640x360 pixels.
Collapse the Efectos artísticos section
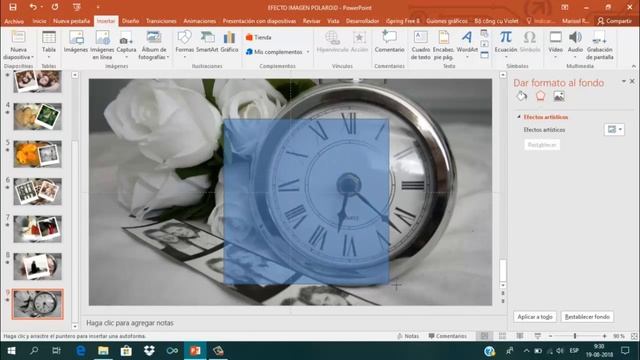click(x=519, y=117)
